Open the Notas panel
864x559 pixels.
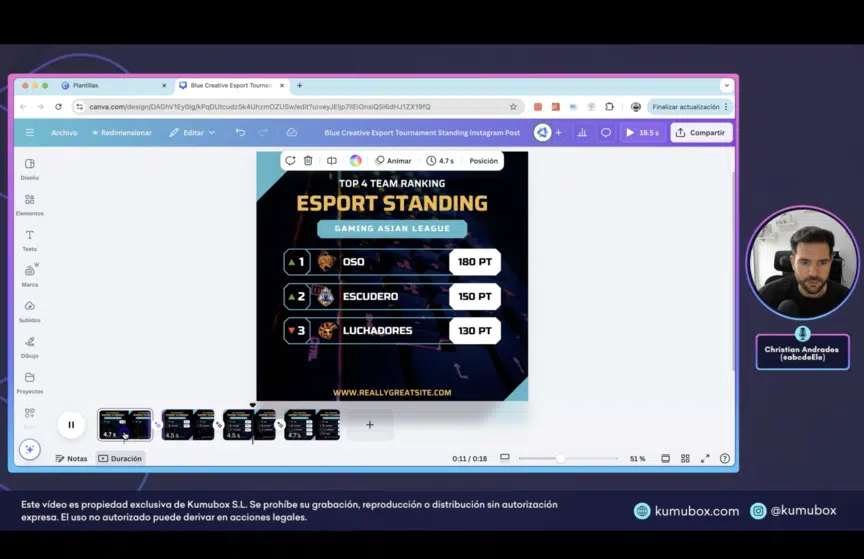(x=71, y=458)
